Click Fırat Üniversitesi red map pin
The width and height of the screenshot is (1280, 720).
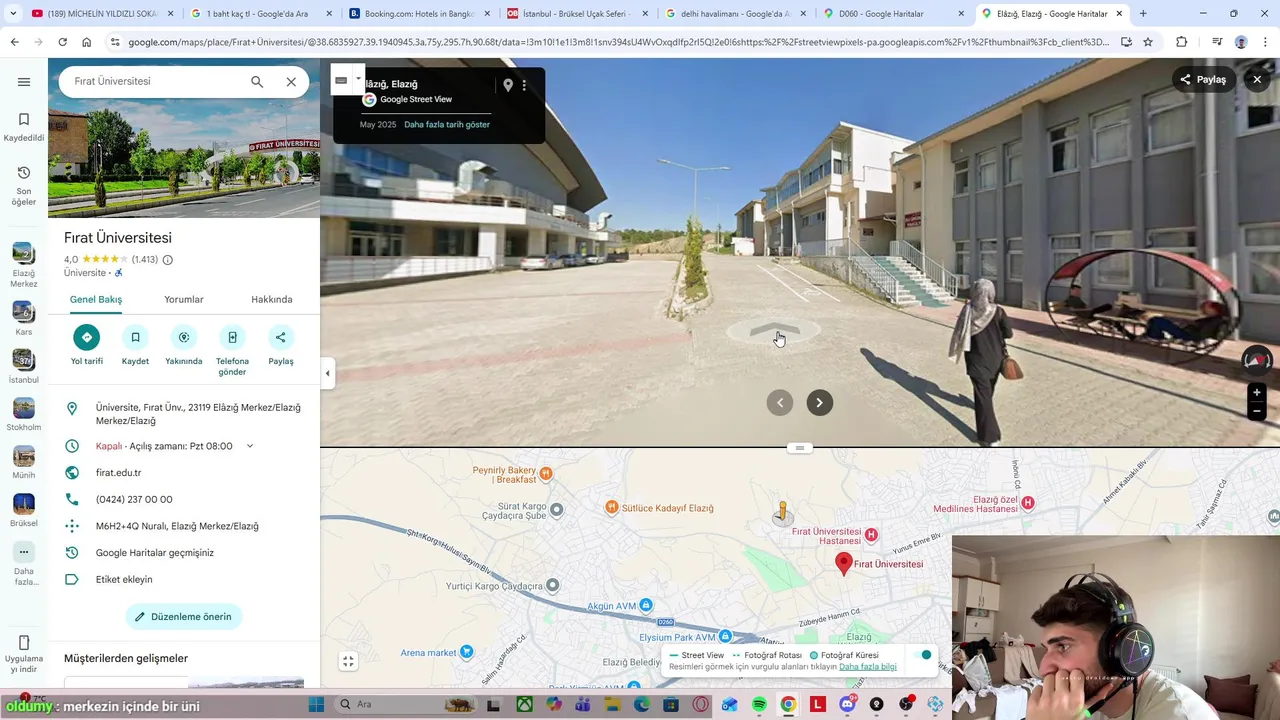click(844, 564)
